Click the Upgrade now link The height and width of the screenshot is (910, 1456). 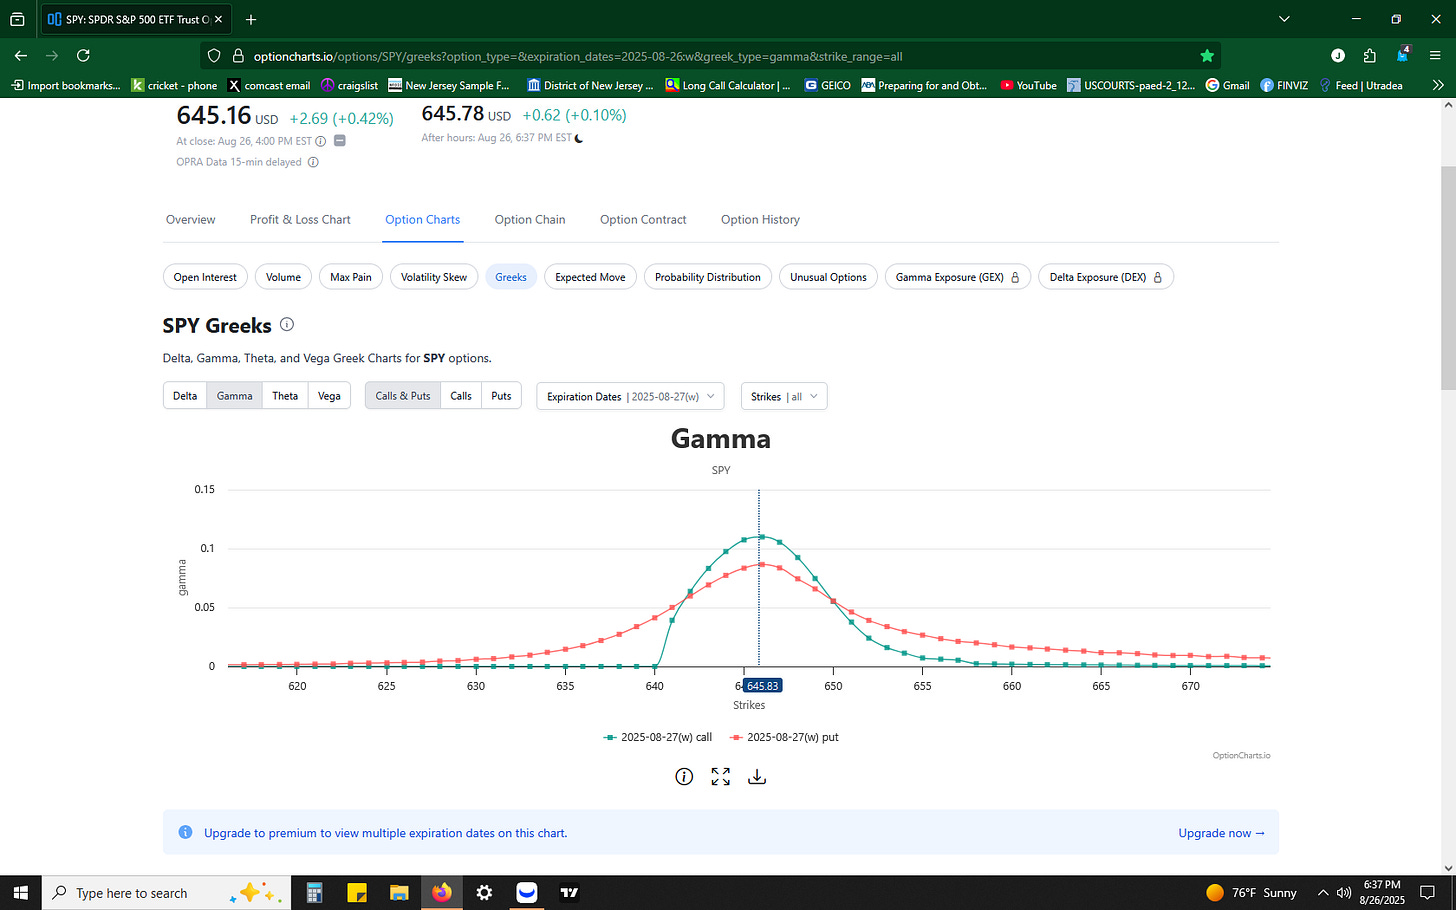point(1221,833)
